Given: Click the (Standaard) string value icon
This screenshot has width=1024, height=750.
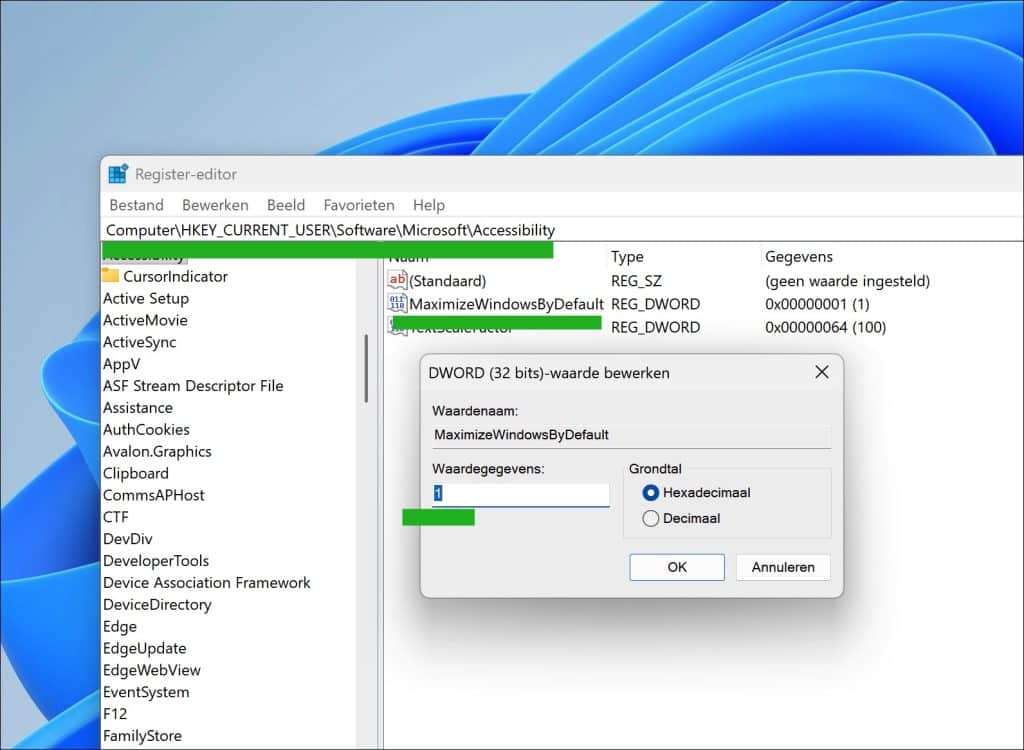Looking at the screenshot, I should 397,280.
